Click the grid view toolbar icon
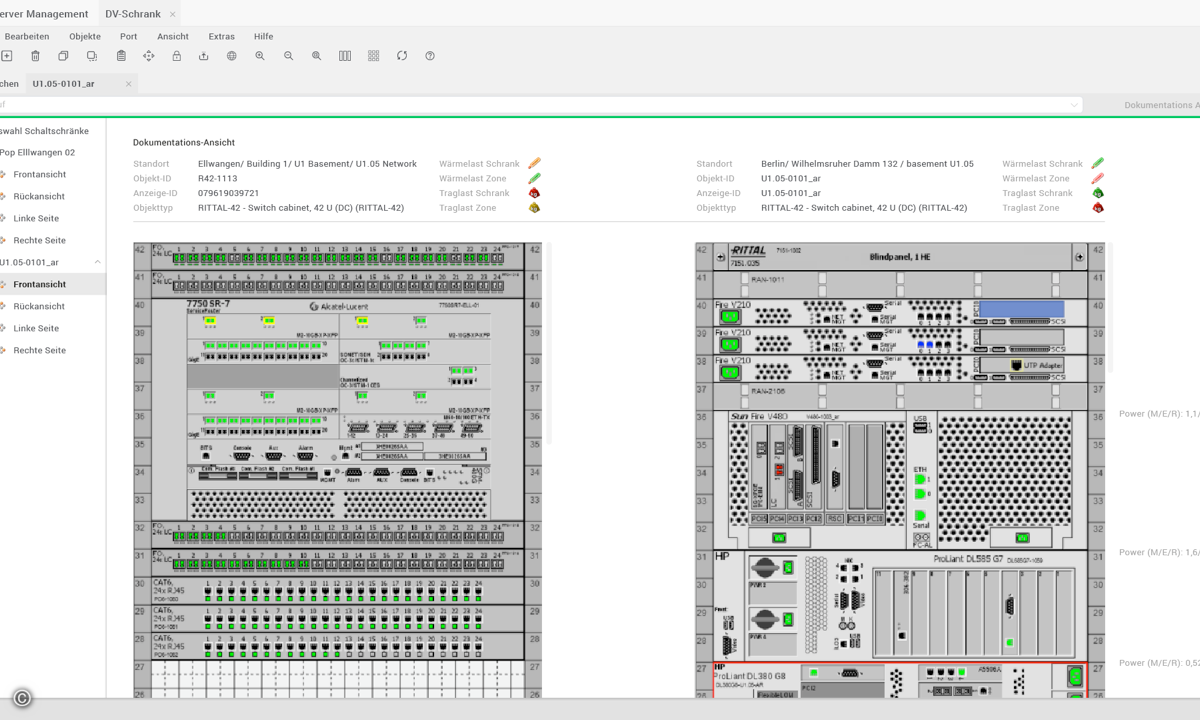 click(374, 56)
